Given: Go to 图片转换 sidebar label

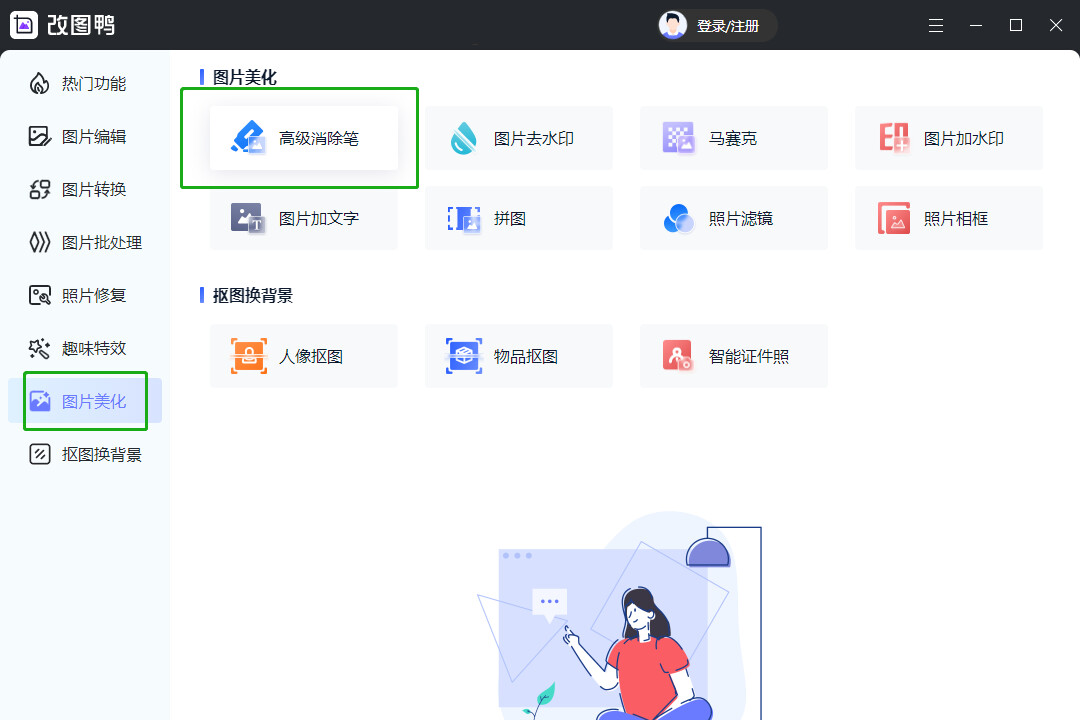Looking at the screenshot, I should click(94, 189).
